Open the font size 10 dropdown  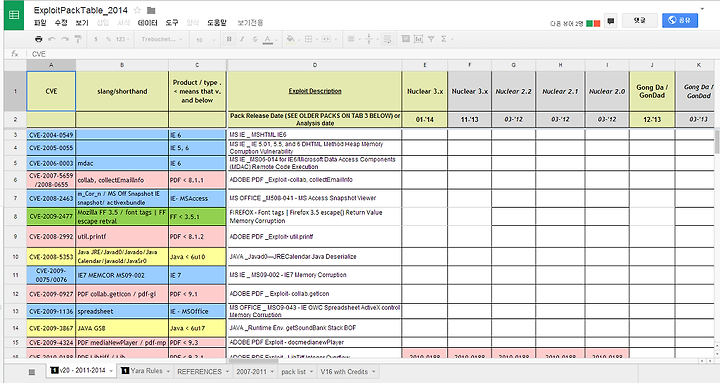205,40
